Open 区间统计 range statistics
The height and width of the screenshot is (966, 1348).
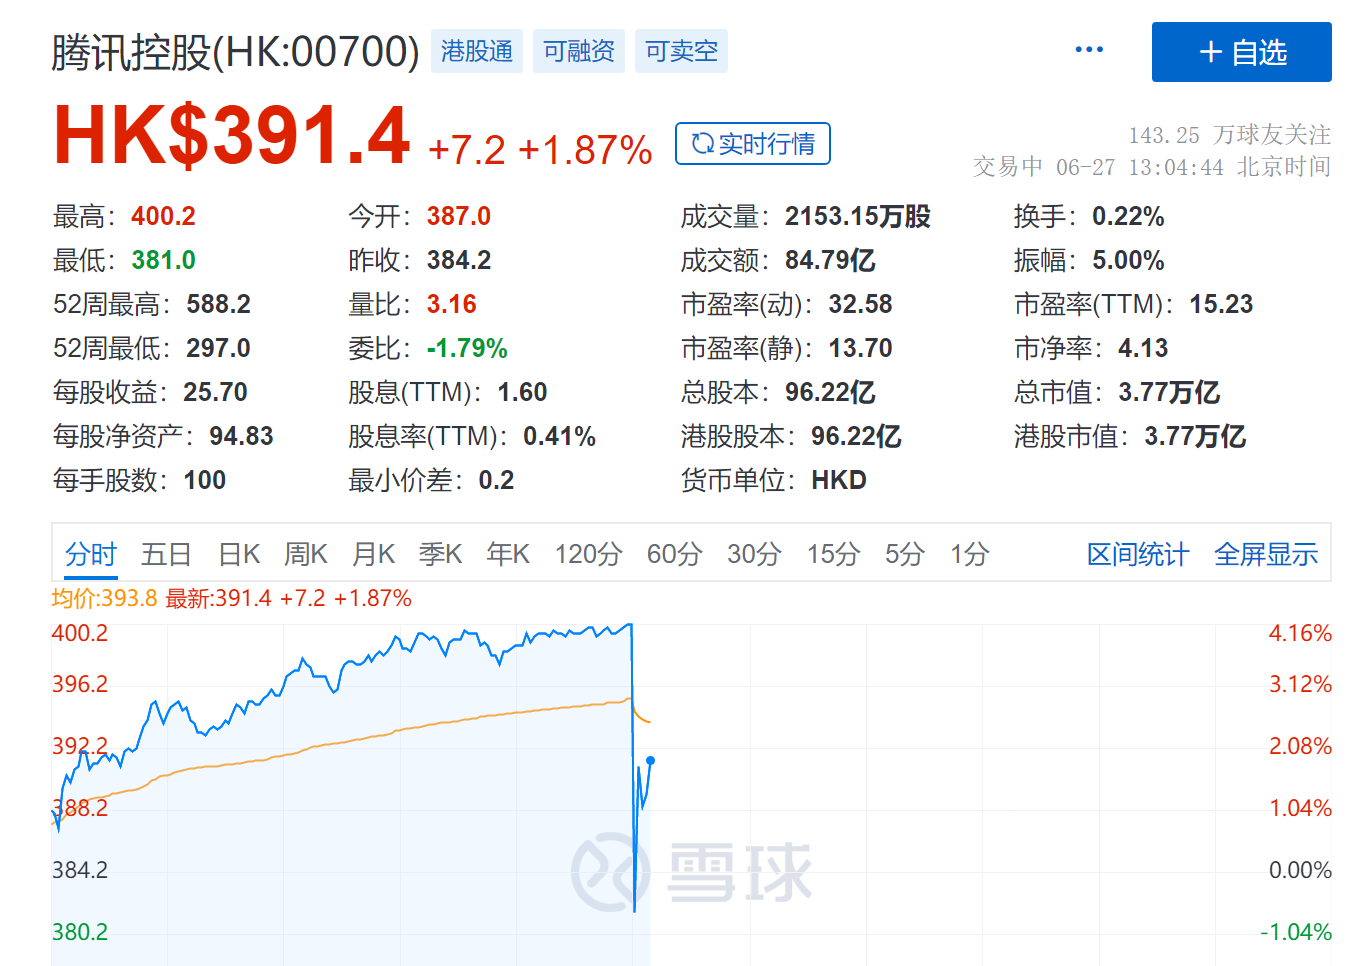click(x=1138, y=554)
